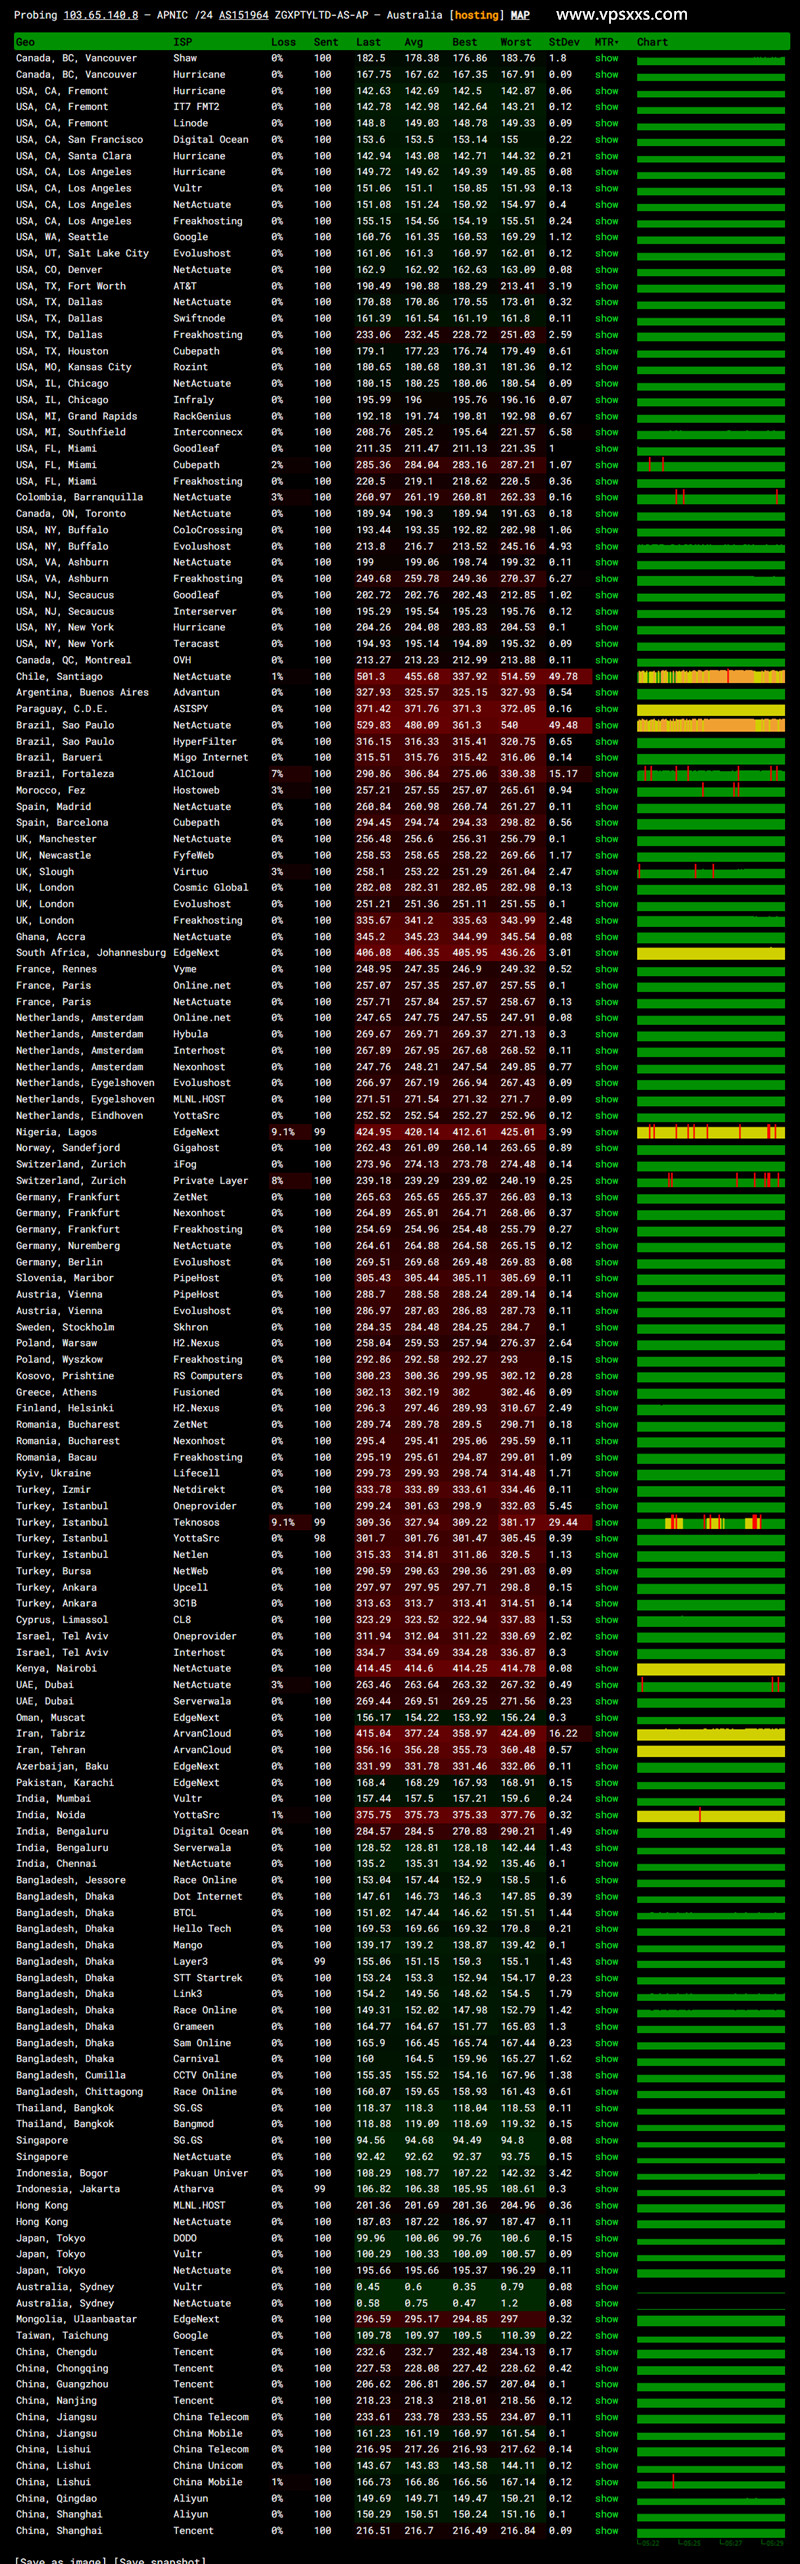This screenshot has width=800, height=2564.
Task: Show MTR for Kansas City Rozint row
Action: pyautogui.click(x=606, y=367)
